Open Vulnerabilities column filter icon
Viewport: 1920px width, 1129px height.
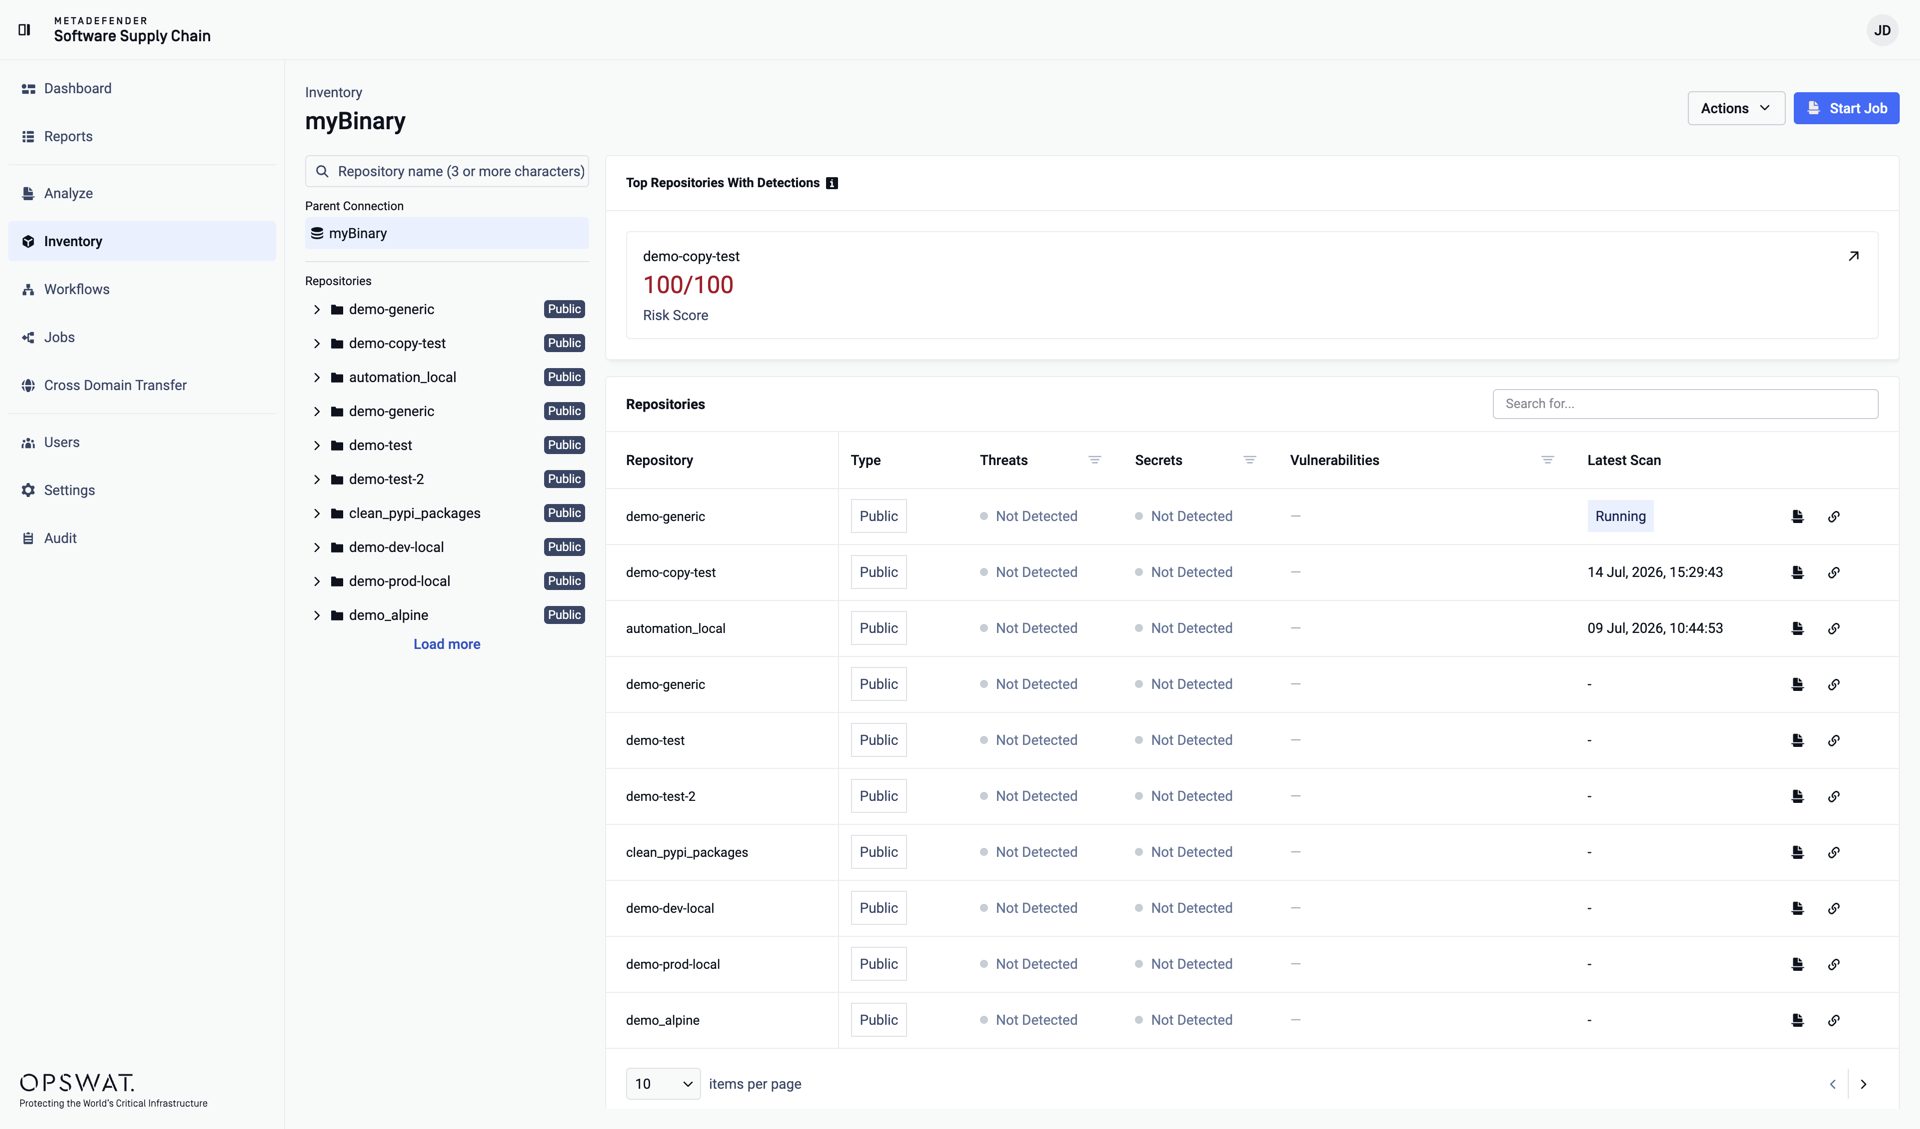coord(1547,460)
